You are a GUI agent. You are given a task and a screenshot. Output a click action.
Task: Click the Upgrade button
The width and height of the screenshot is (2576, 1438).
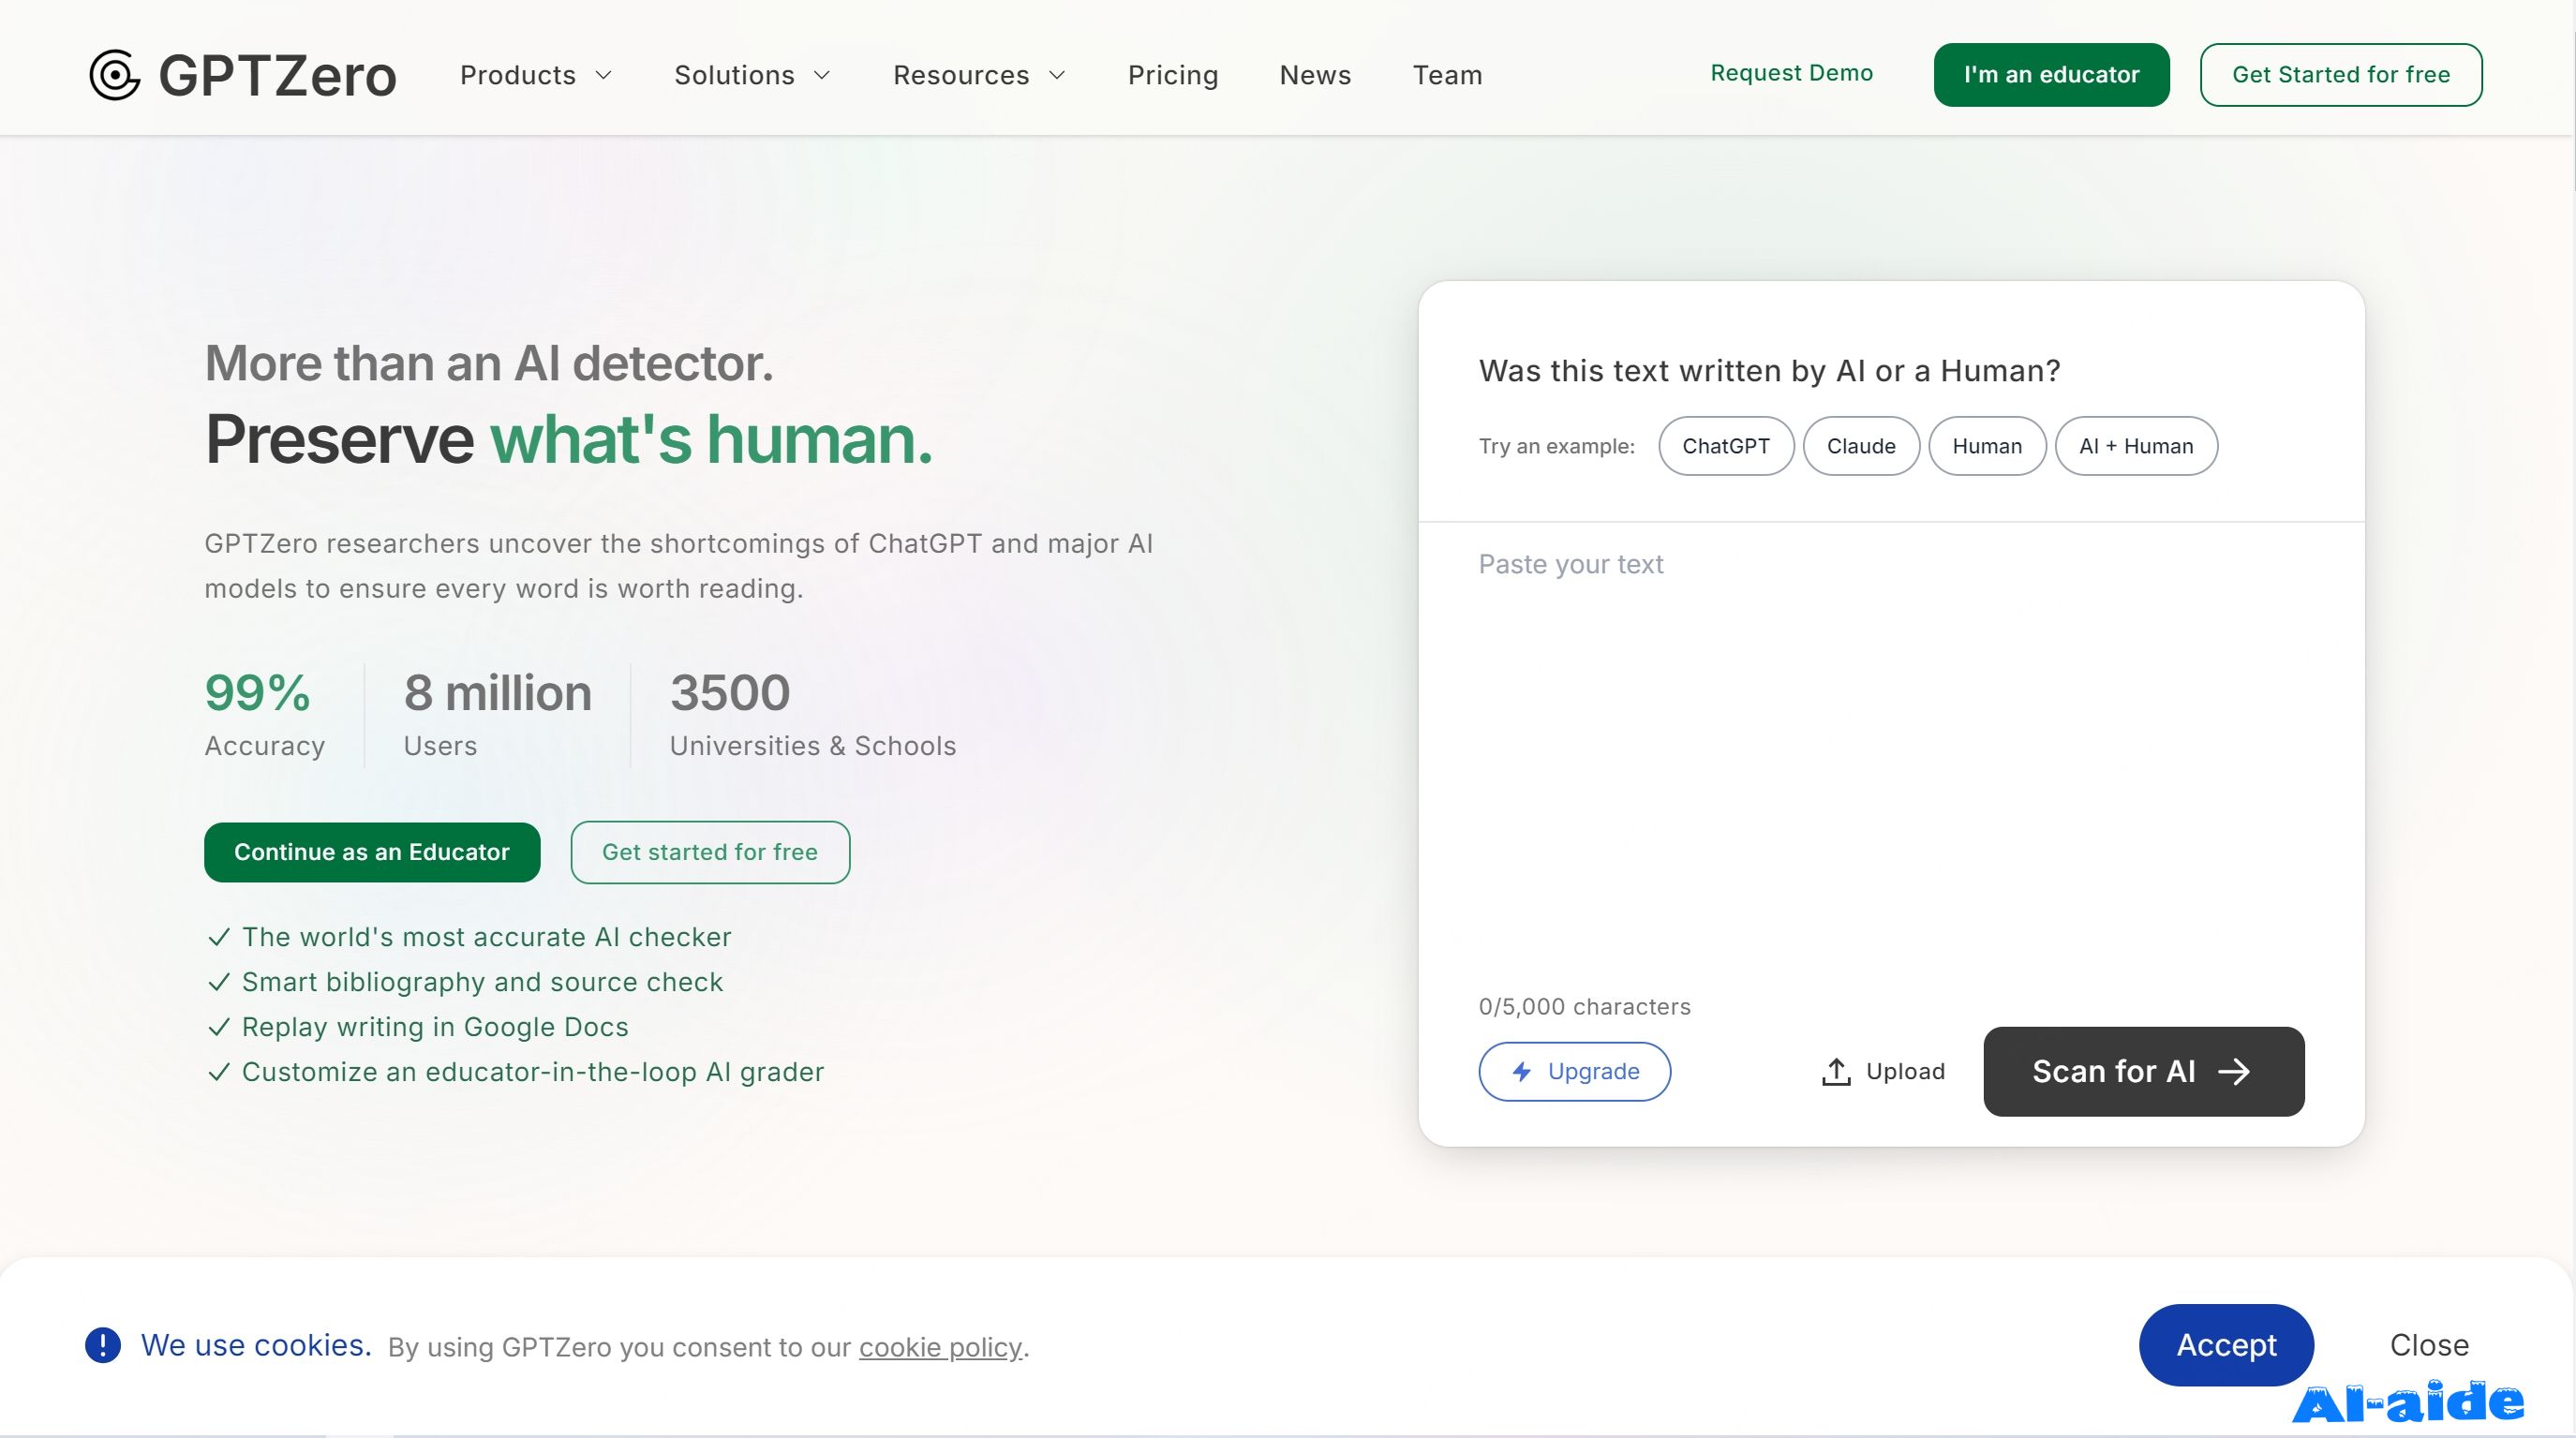click(x=1574, y=1072)
